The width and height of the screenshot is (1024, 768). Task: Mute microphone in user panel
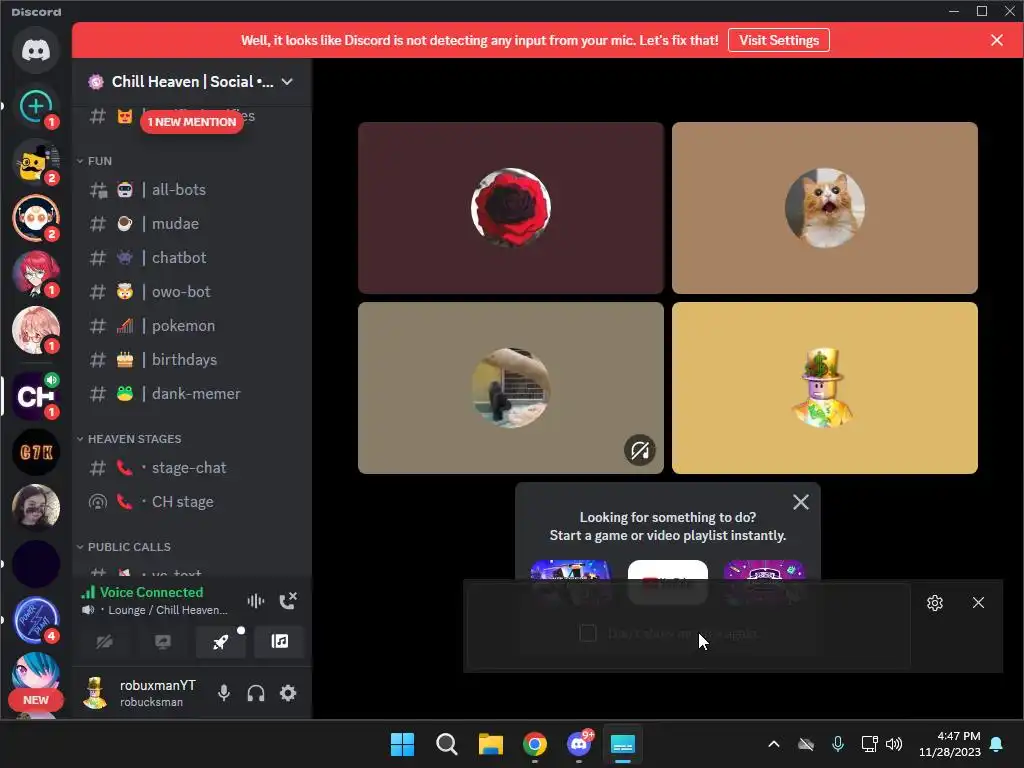click(224, 693)
